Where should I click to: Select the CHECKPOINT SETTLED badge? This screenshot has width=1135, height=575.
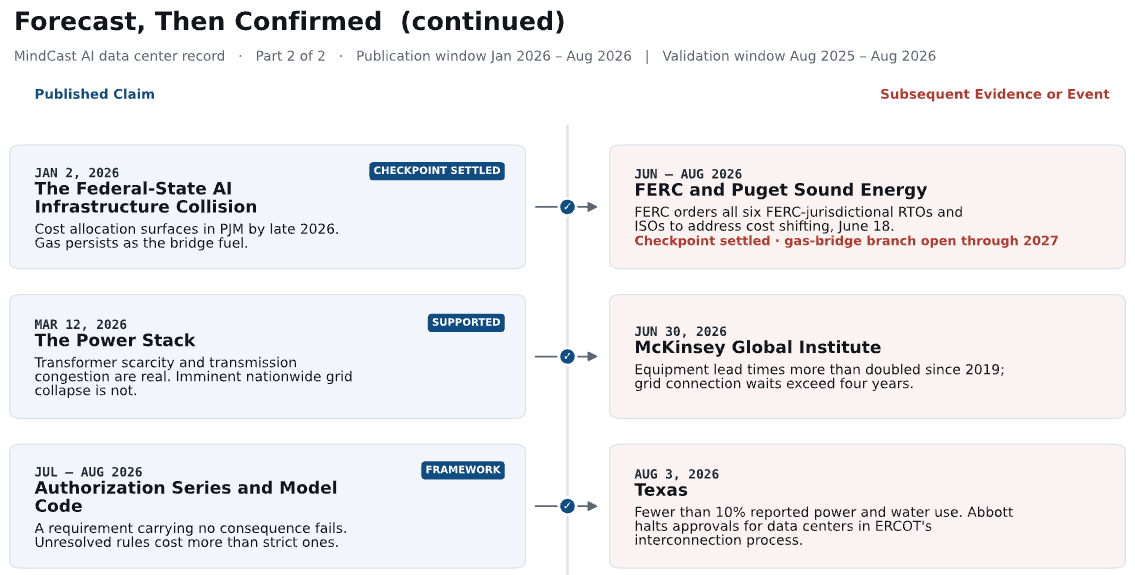coord(436,171)
